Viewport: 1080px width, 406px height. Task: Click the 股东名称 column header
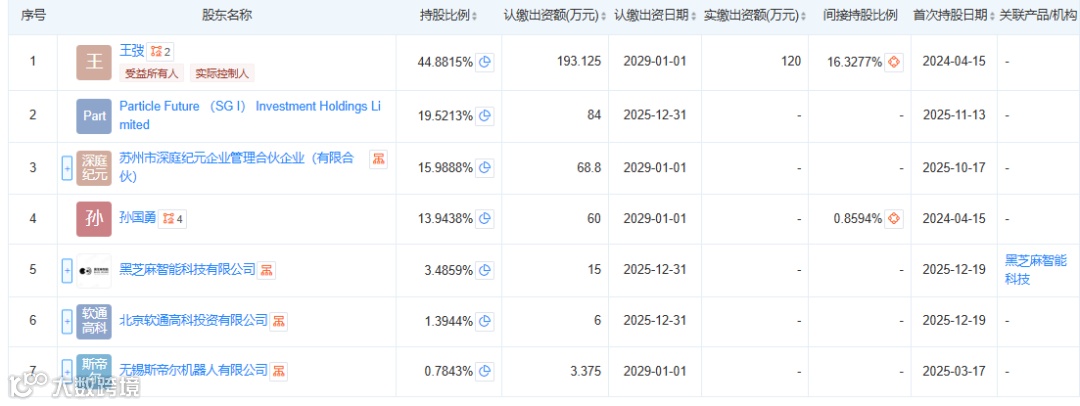pos(227,15)
